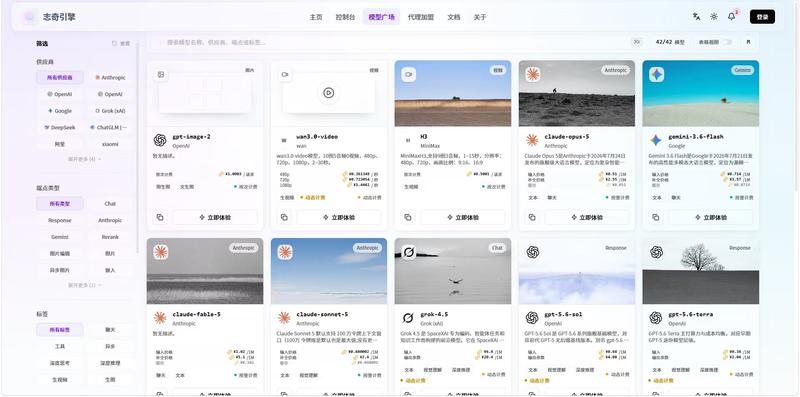The width and height of the screenshot is (800, 397).
Task: Open the language translation switcher
Action: [696, 17]
